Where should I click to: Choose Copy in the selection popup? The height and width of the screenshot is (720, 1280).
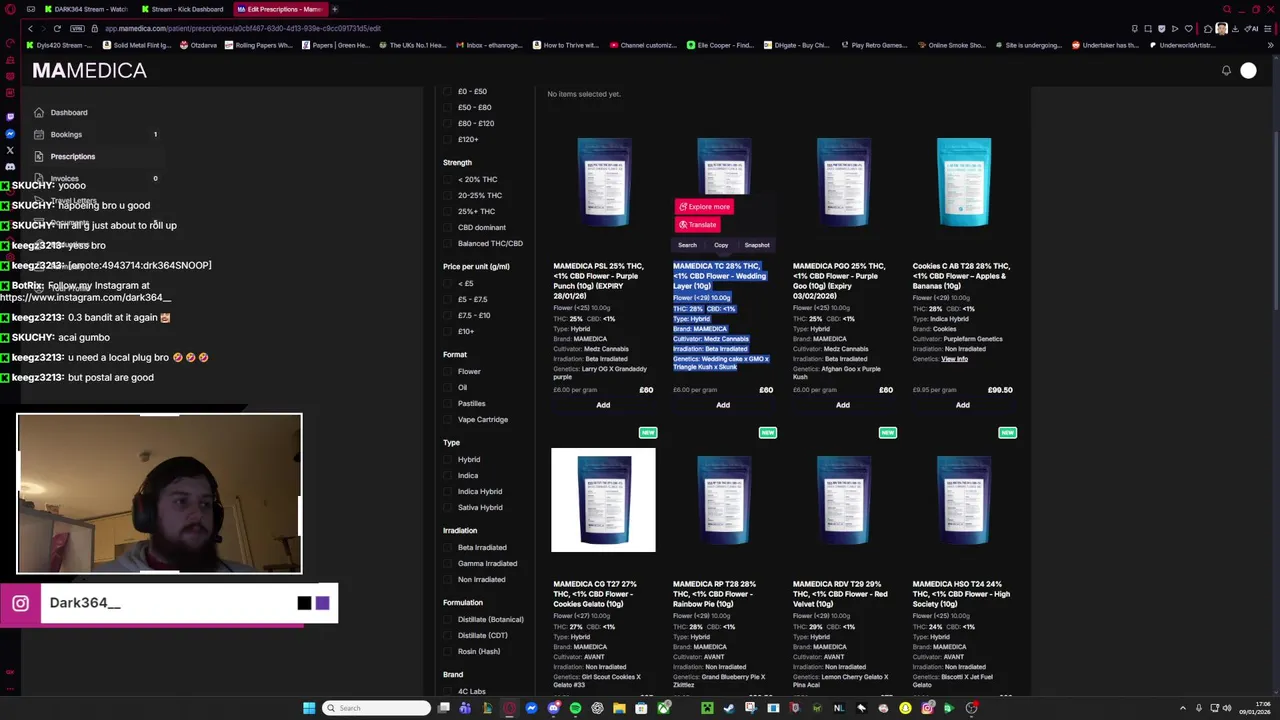click(721, 245)
